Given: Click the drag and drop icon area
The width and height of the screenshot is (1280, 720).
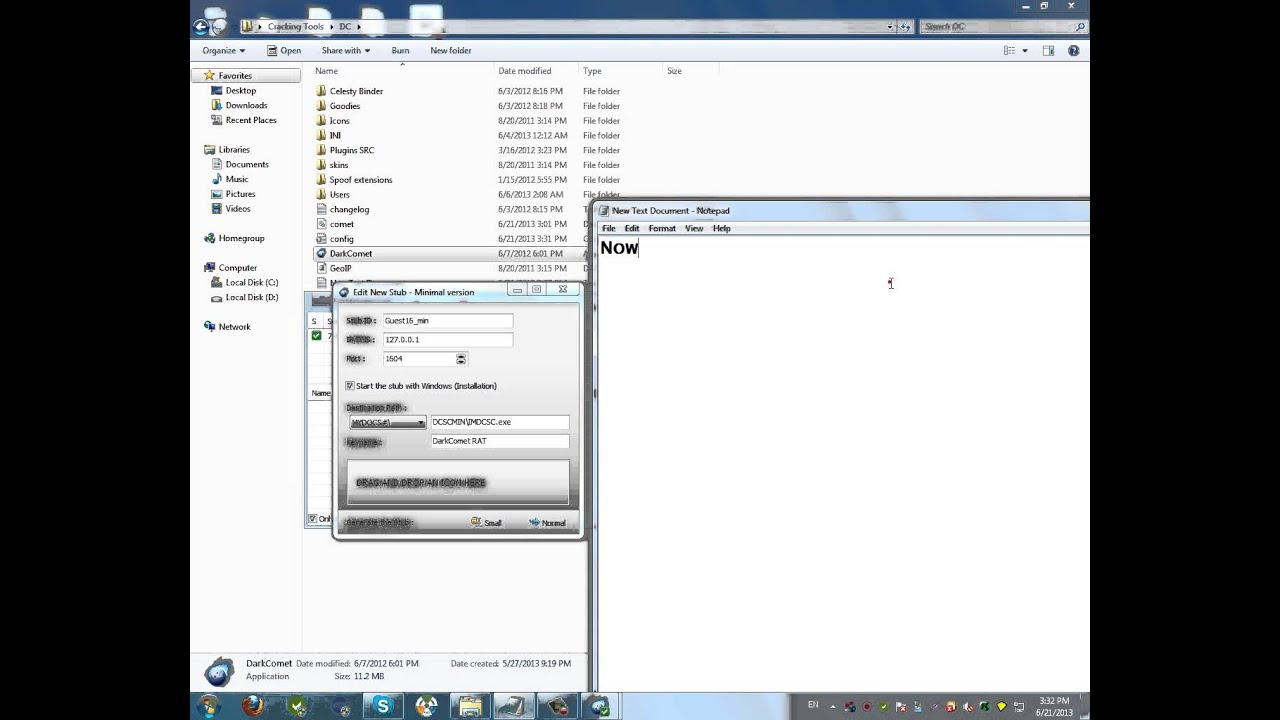Looking at the screenshot, I should (x=458, y=483).
